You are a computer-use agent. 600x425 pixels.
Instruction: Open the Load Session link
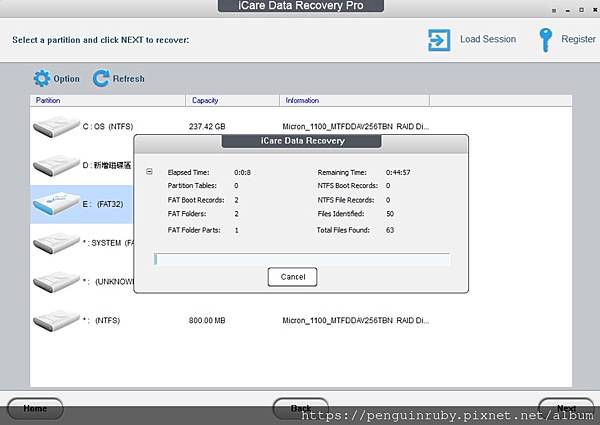pyautogui.click(x=488, y=39)
